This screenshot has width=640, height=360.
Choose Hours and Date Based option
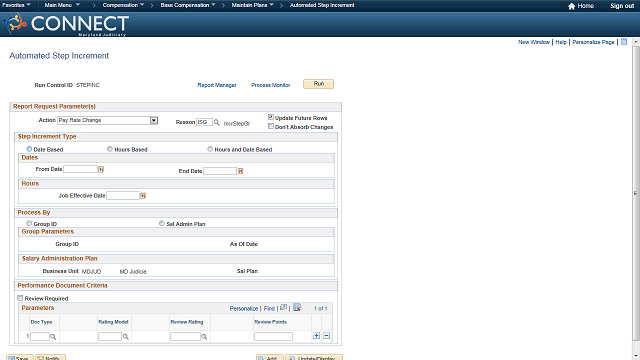click(x=210, y=149)
